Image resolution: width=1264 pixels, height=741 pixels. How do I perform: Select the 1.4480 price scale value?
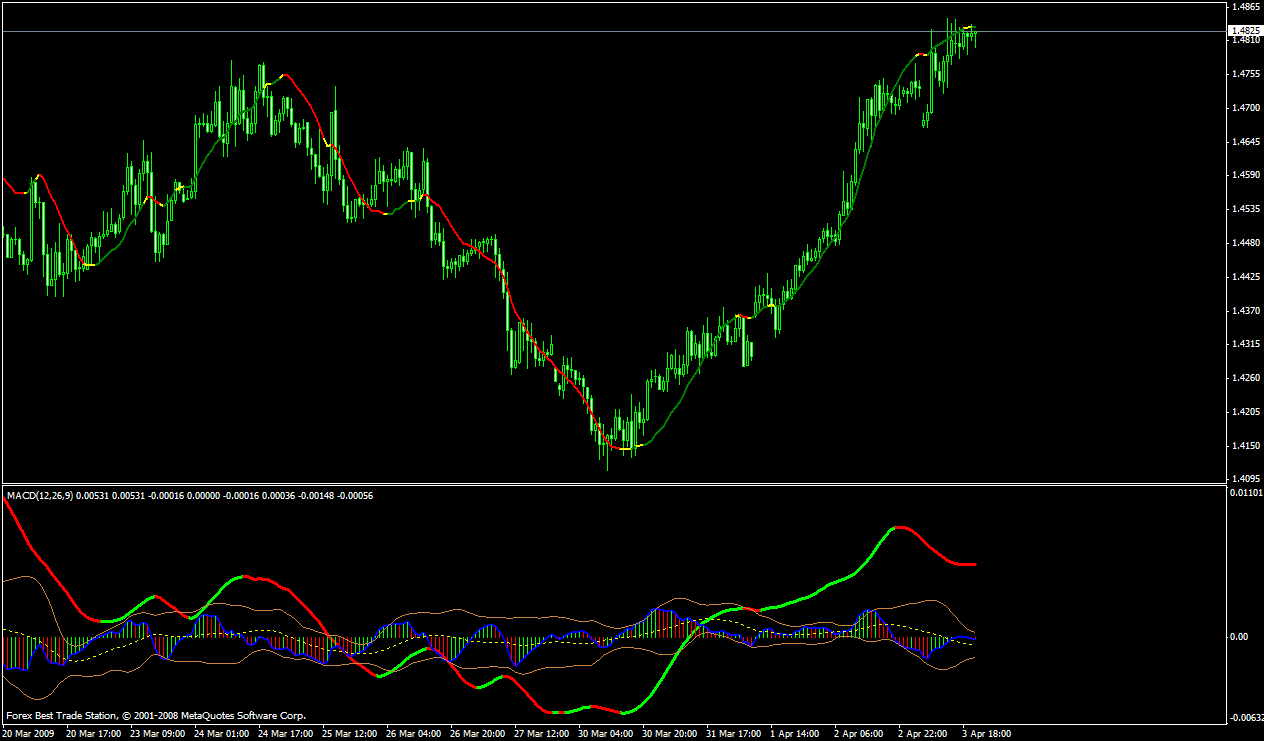coord(1246,242)
